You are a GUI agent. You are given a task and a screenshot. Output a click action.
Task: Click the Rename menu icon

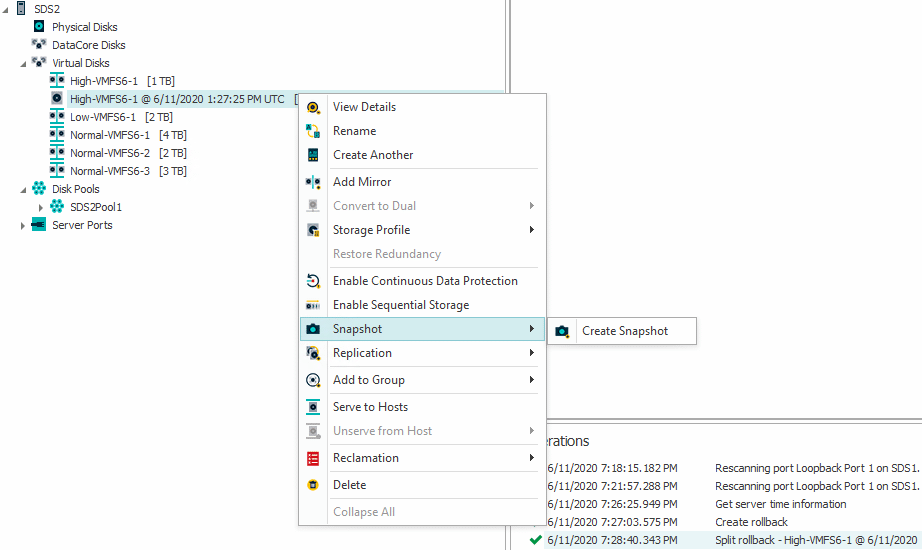pyautogui.click(x=313, y=131)
